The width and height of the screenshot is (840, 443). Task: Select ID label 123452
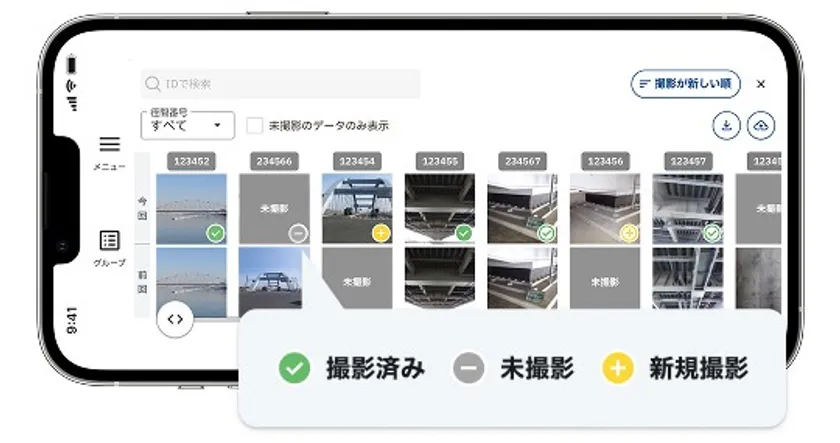point(191,161)
